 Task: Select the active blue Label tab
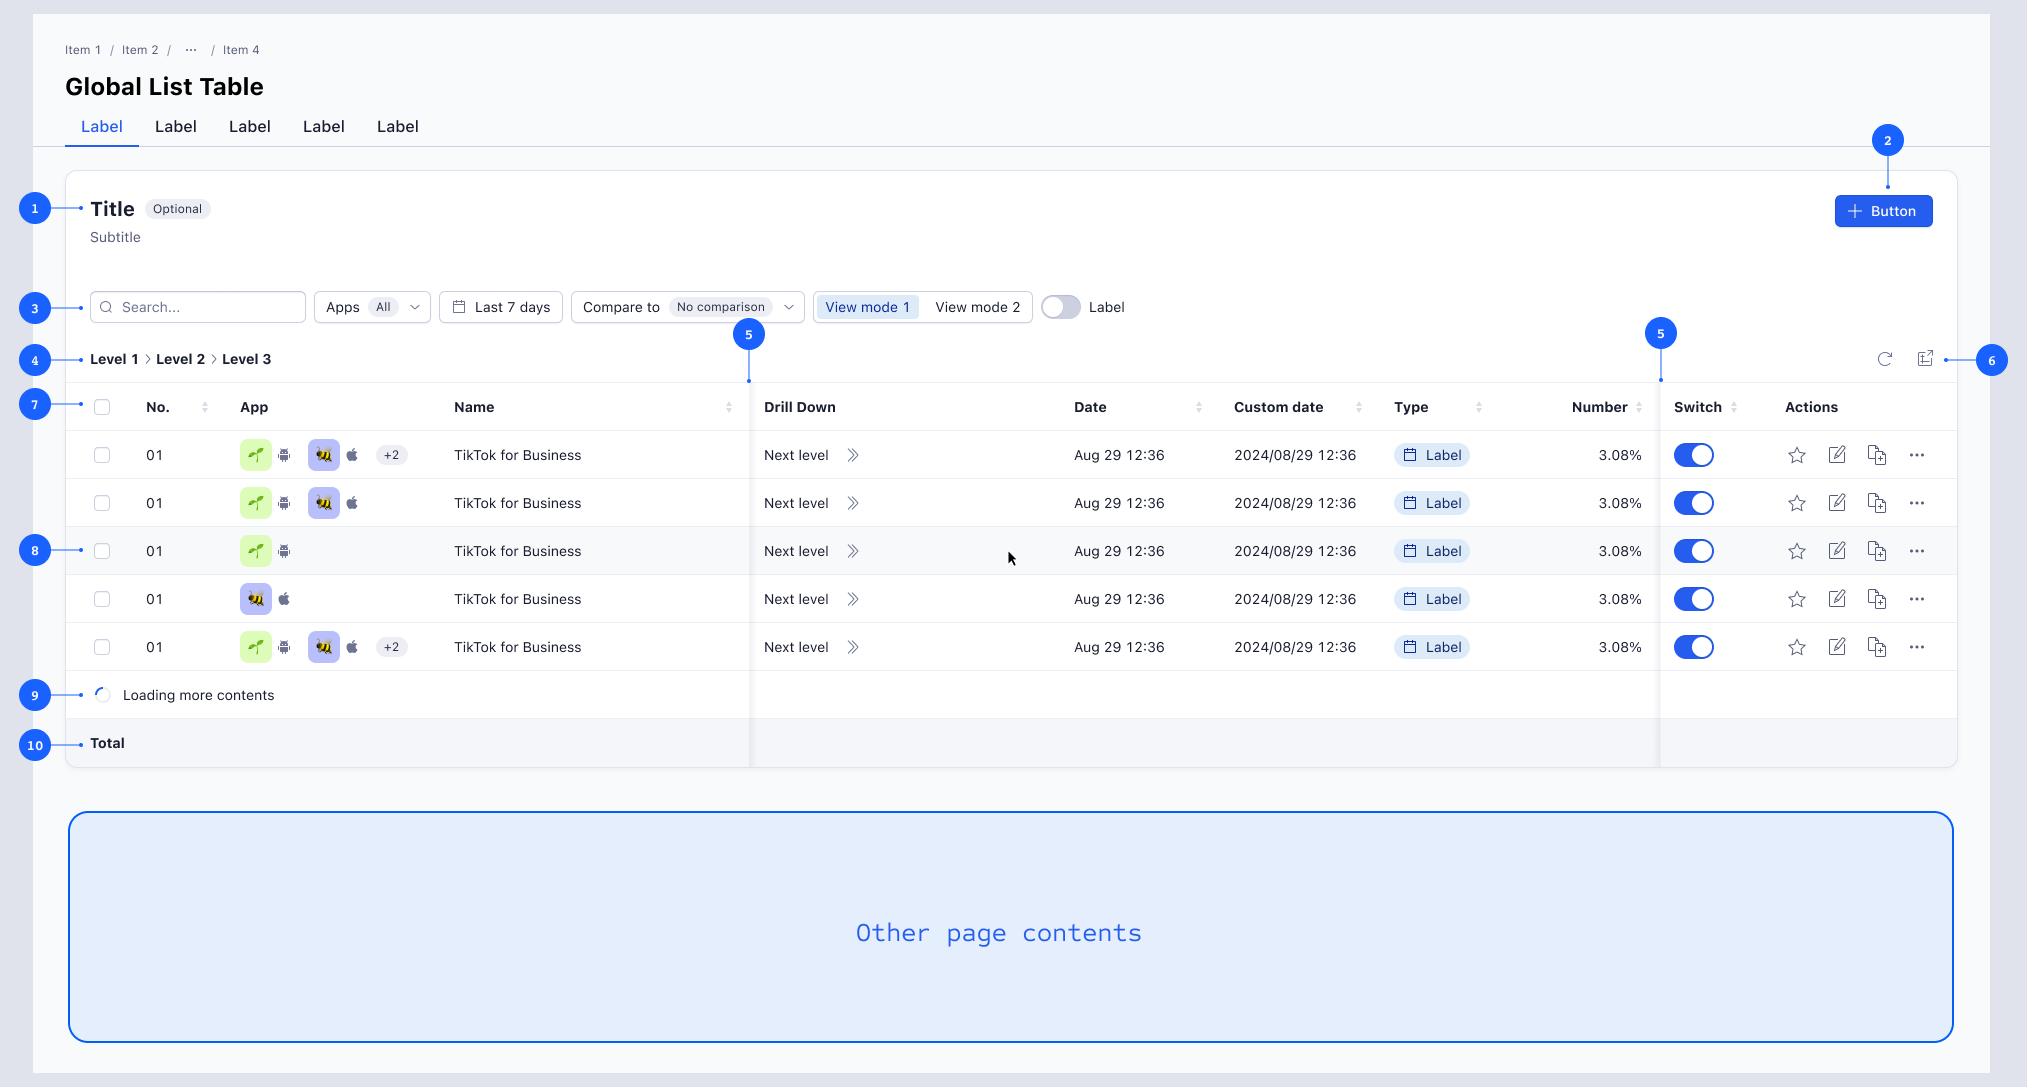(x=102, y=127)
